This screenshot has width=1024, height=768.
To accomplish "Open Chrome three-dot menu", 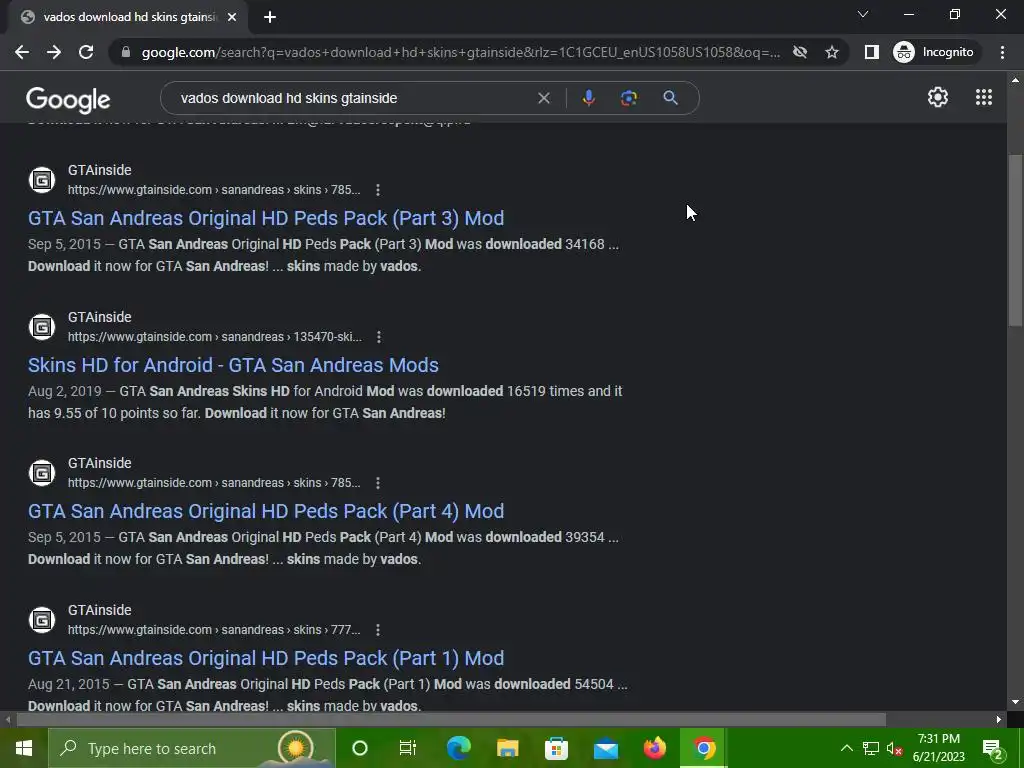I will point(1002,52).
